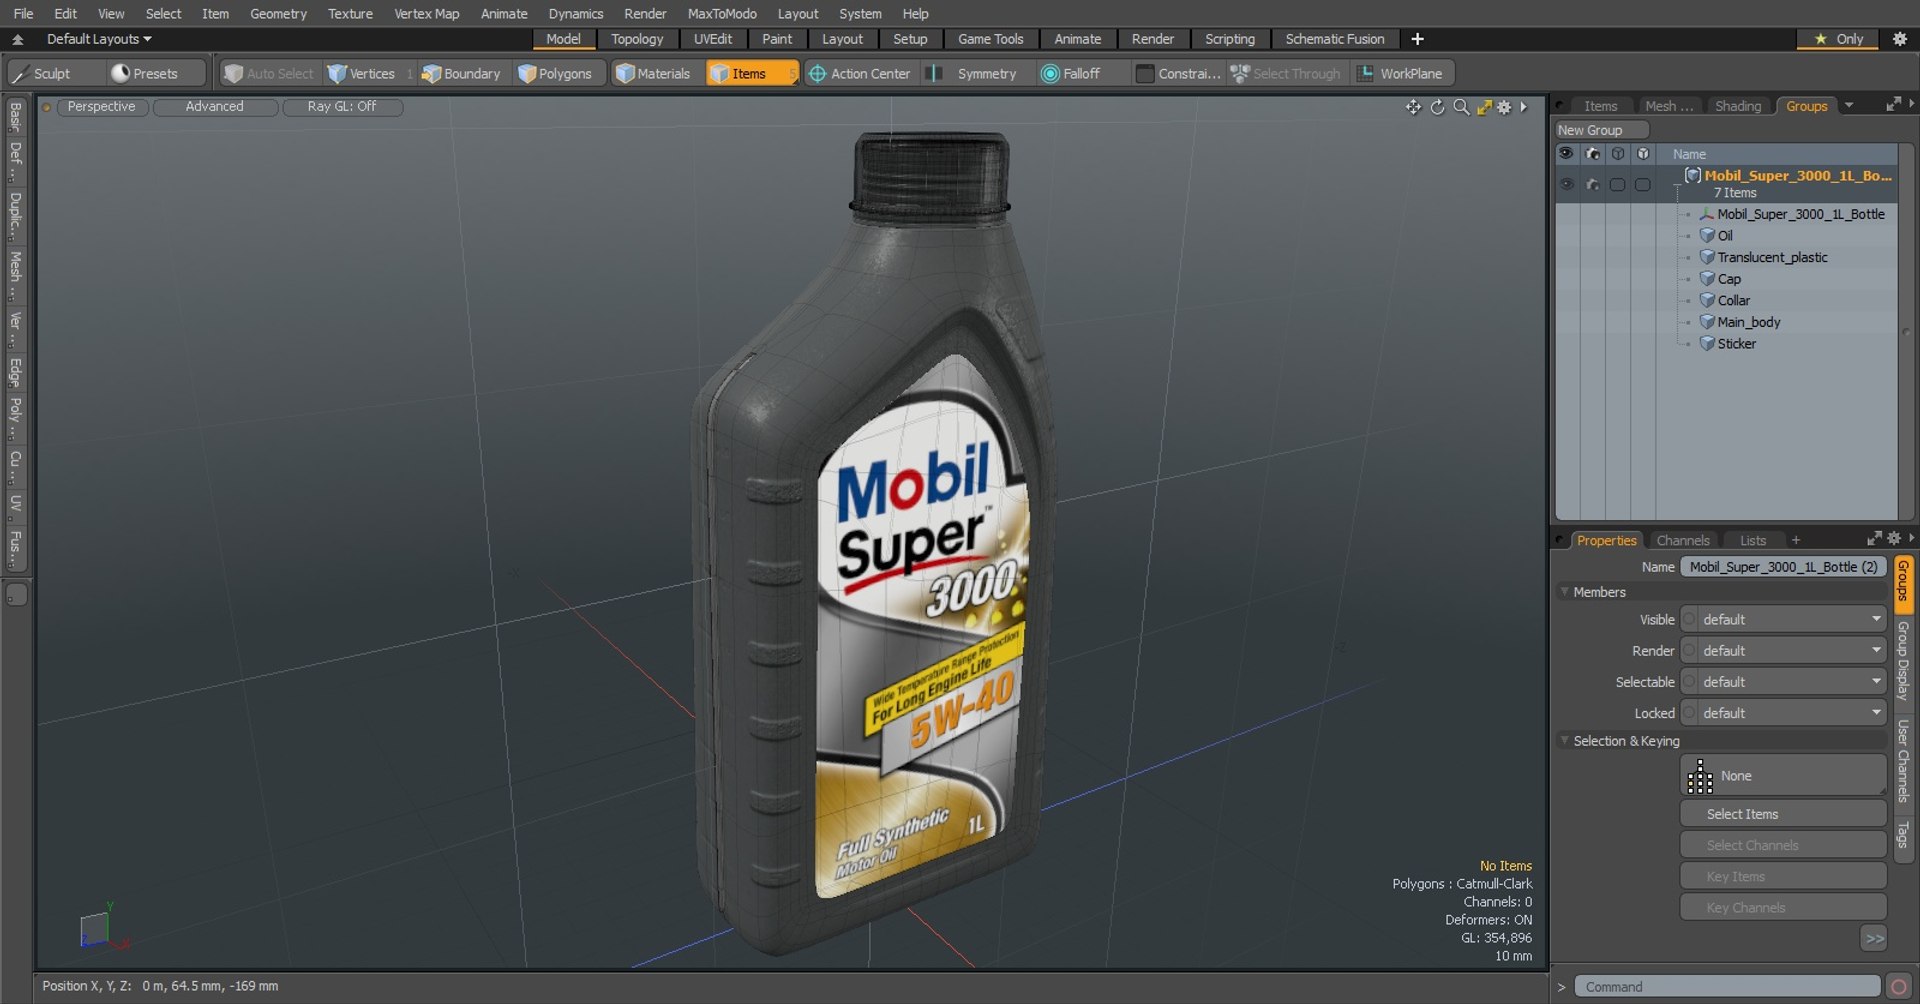Toggle Select Through option
This screenshot has height=1004, width=1920.
click(1285, 73)
